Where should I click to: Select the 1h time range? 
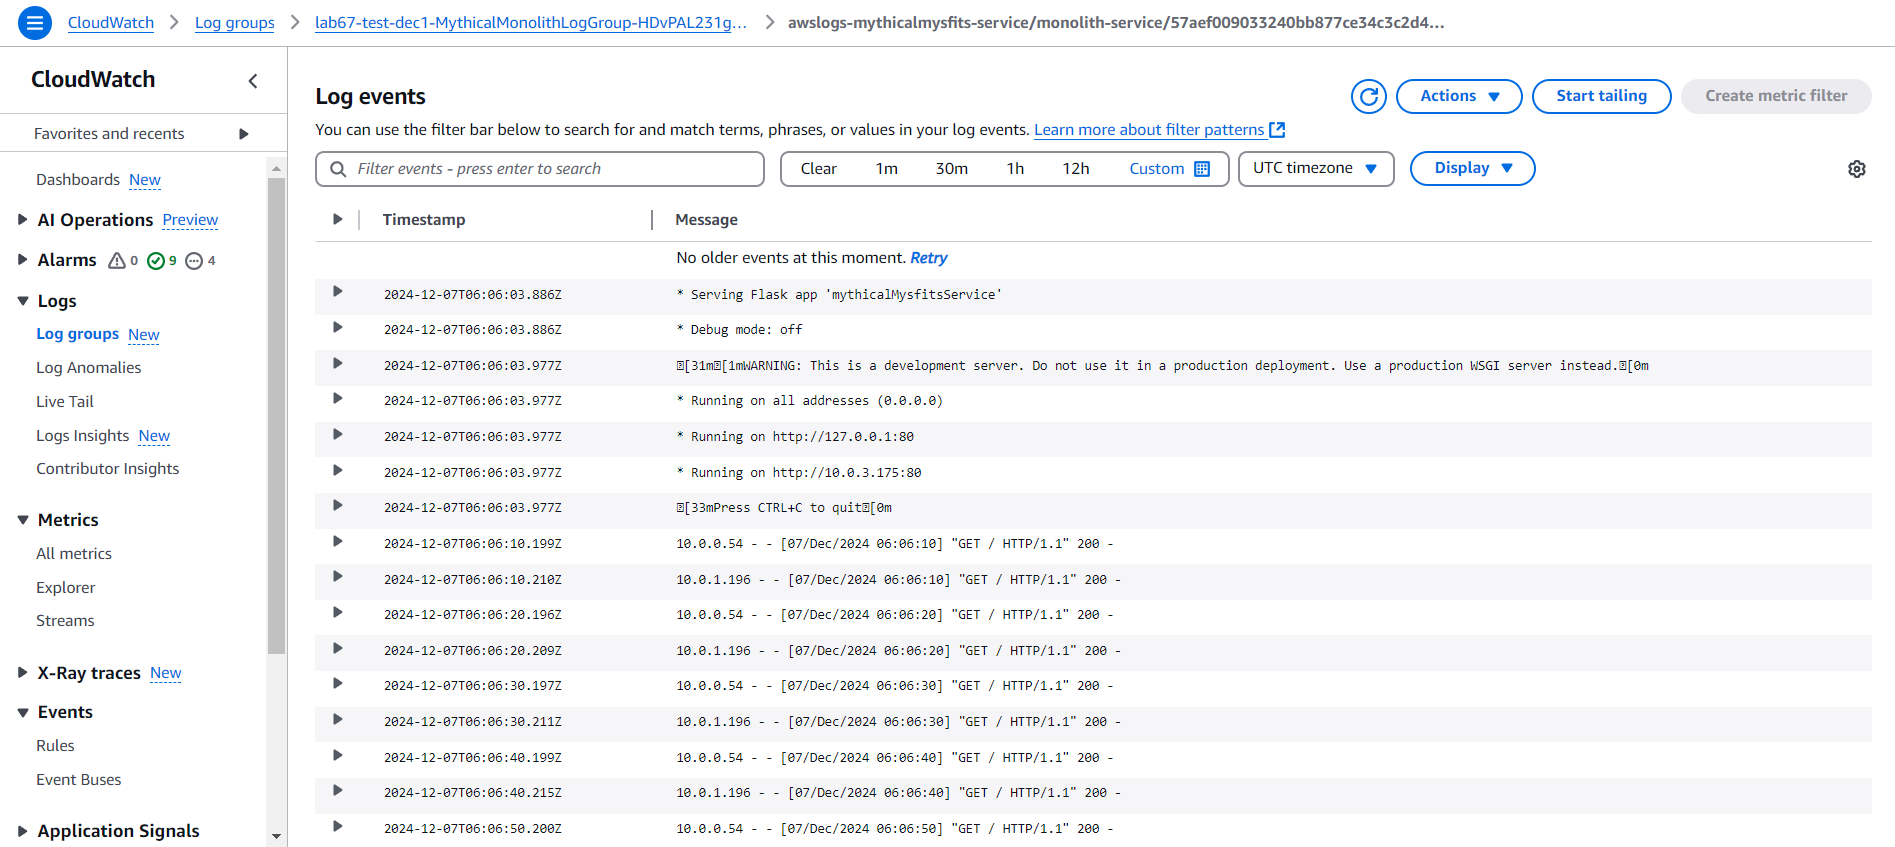point(1015,169)
